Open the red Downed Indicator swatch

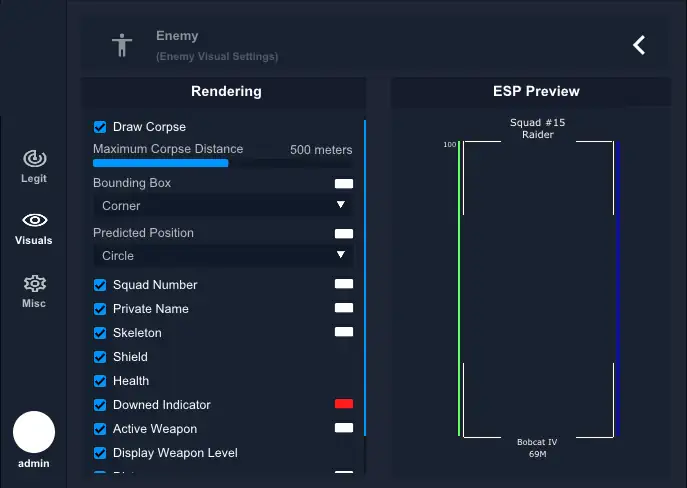pyautogui.click(x=344, y=403)
